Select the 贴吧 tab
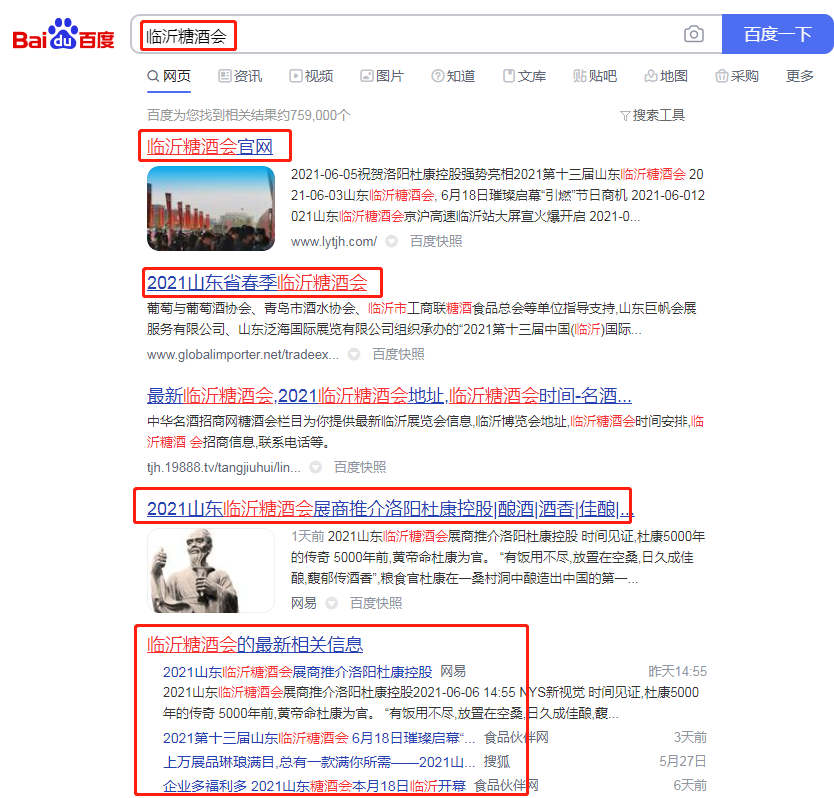The width and height of the screenshot is (834, 798). point(595,76)
